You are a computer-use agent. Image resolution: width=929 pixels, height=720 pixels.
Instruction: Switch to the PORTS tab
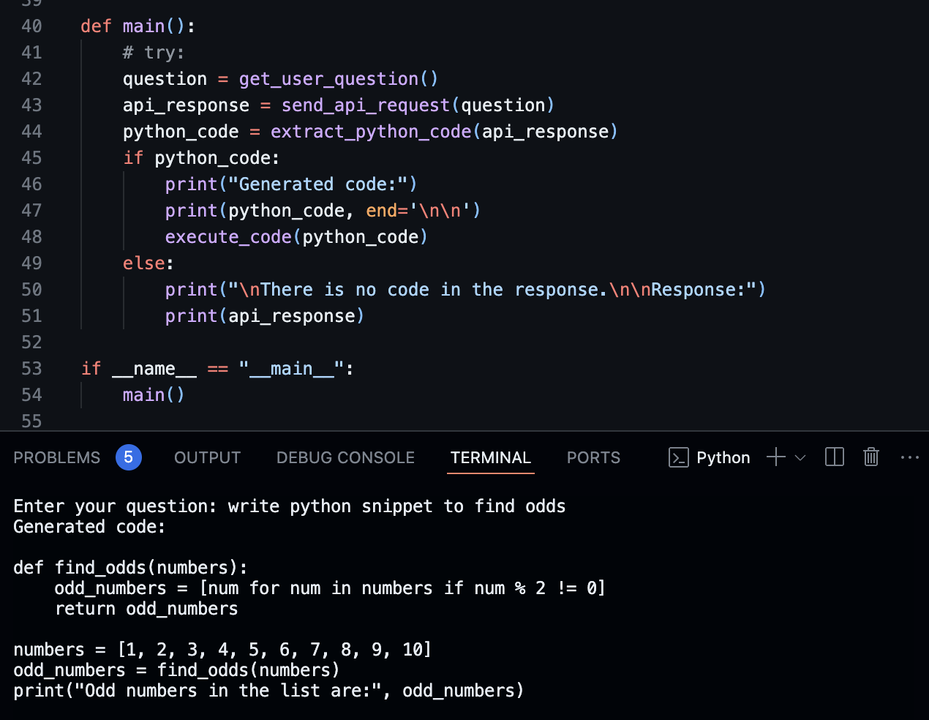(x=593, y=458)
